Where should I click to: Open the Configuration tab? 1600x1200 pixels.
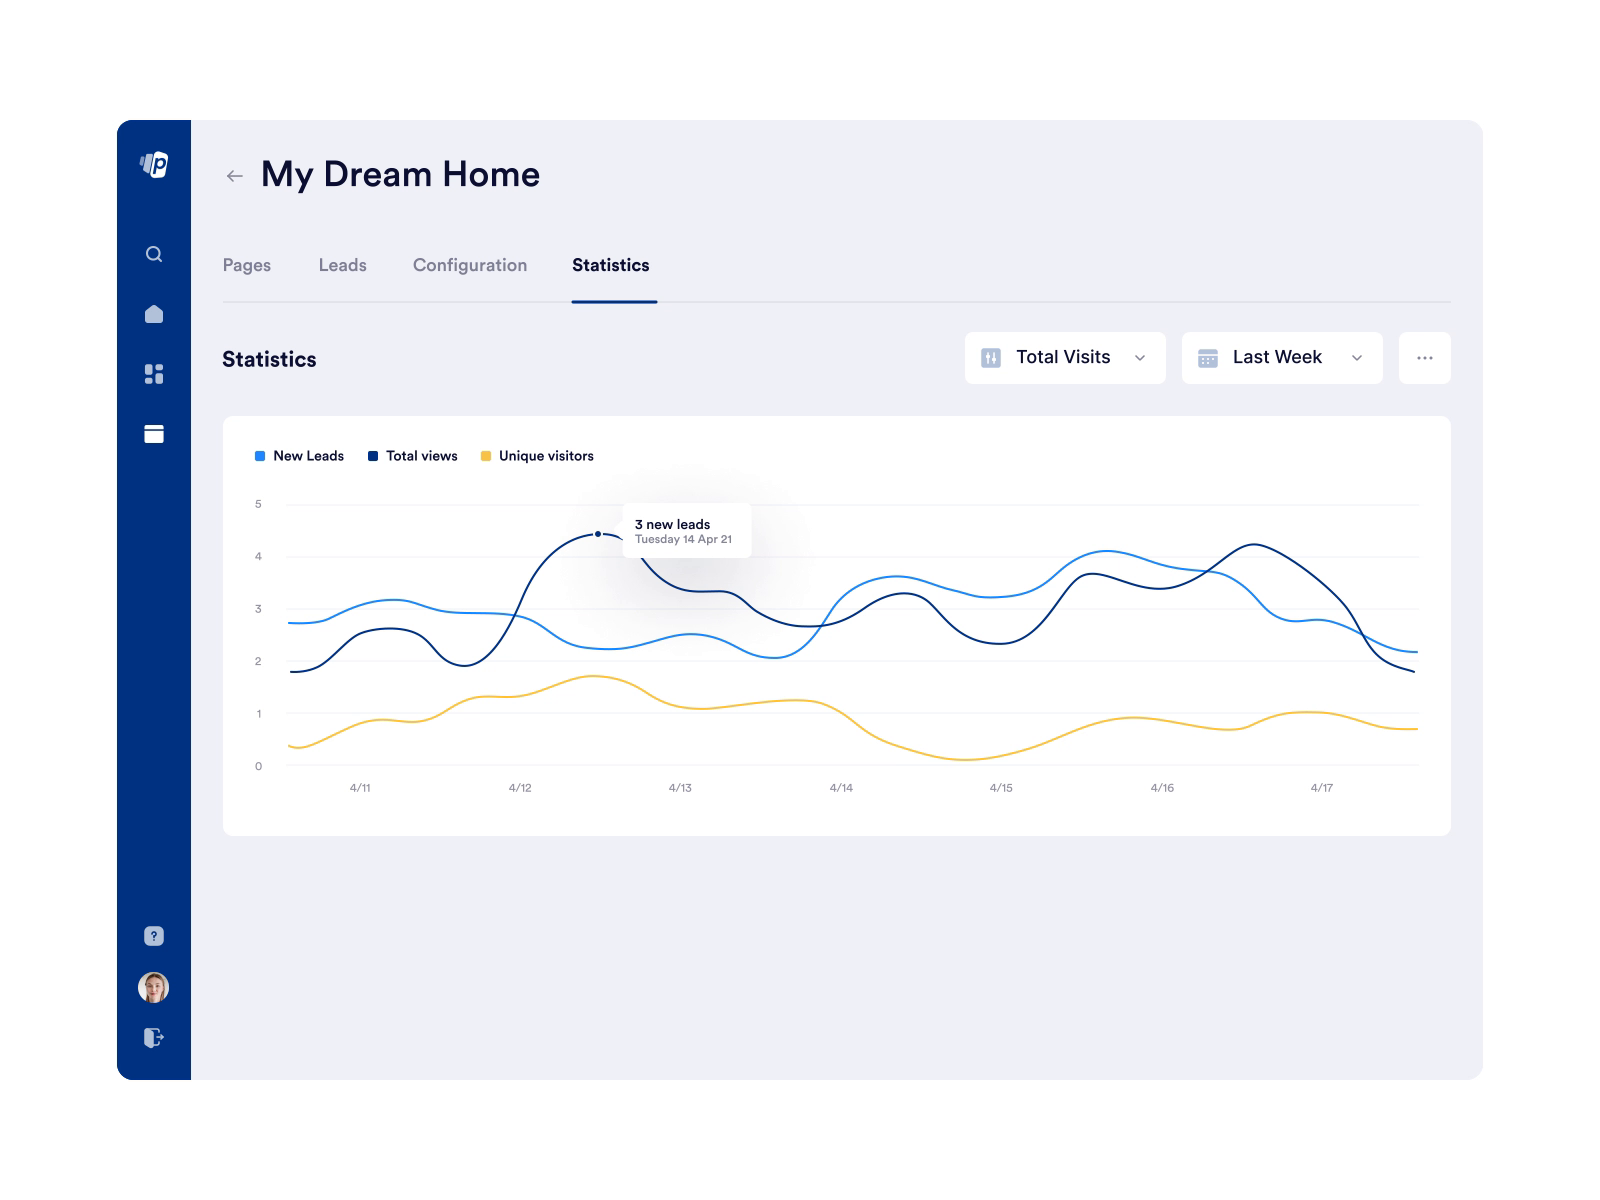tap(470, 265)
